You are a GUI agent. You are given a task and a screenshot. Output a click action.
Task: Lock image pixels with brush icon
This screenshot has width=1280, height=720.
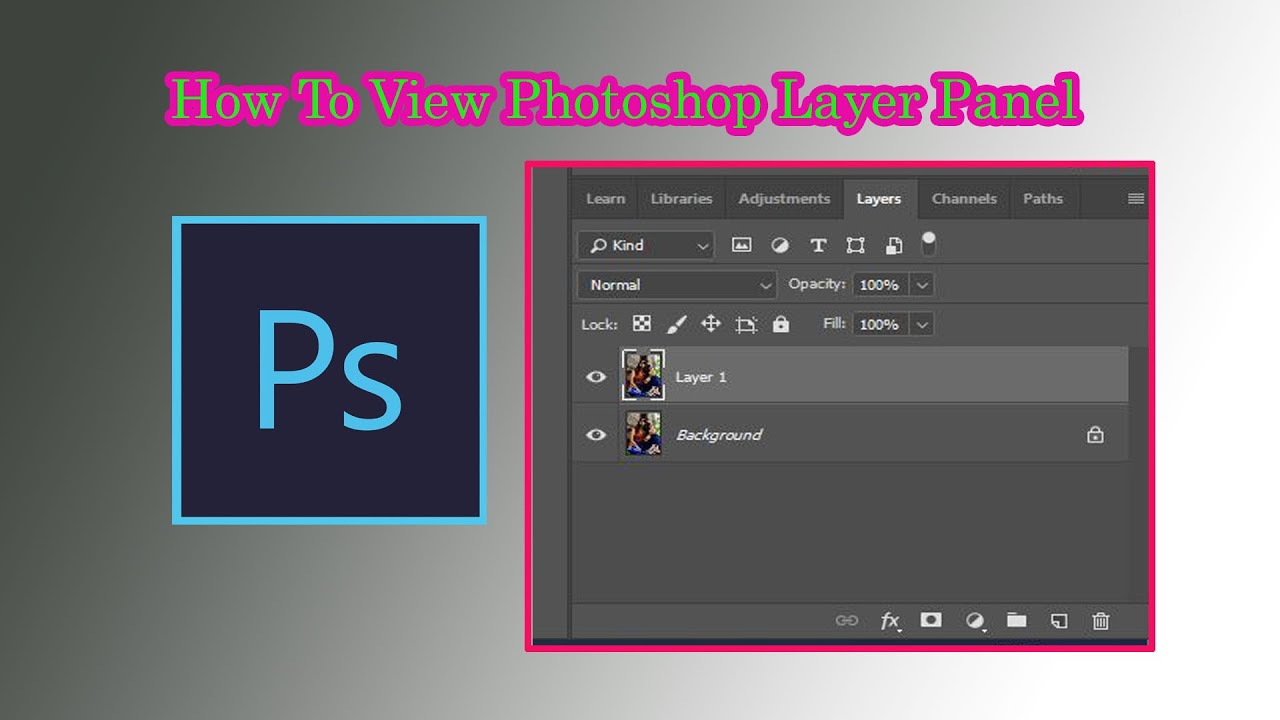677,324
